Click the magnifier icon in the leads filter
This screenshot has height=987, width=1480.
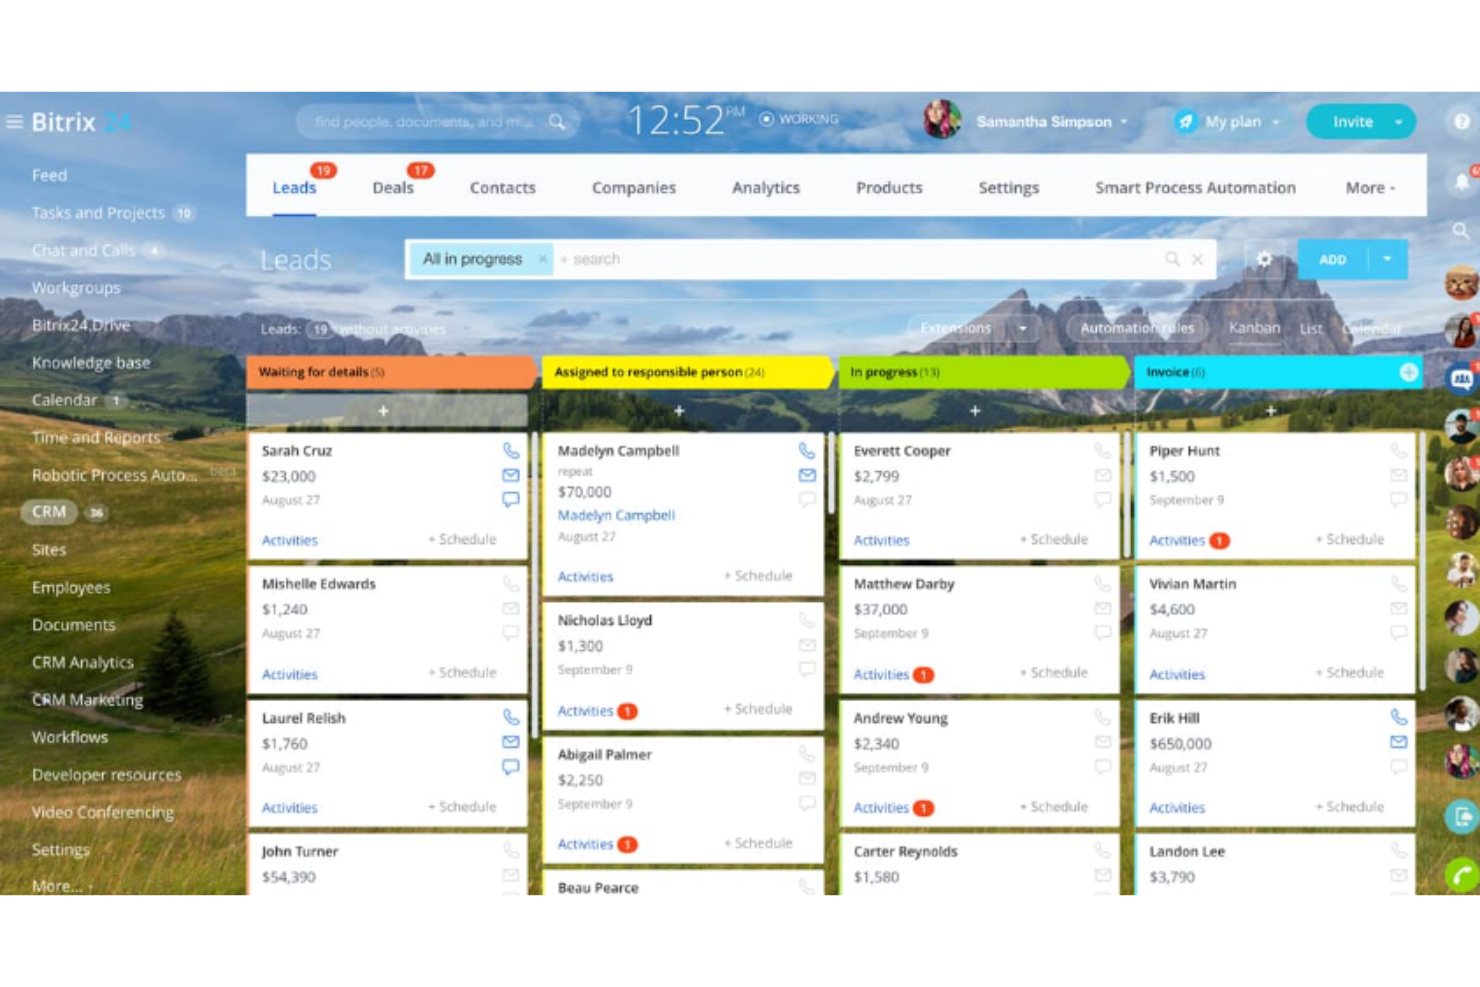[x=1172, y=259]
